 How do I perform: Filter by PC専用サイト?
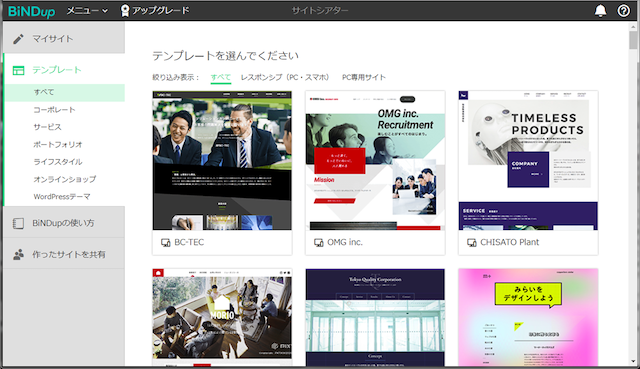pyautogui.click(x=364, y=77)
